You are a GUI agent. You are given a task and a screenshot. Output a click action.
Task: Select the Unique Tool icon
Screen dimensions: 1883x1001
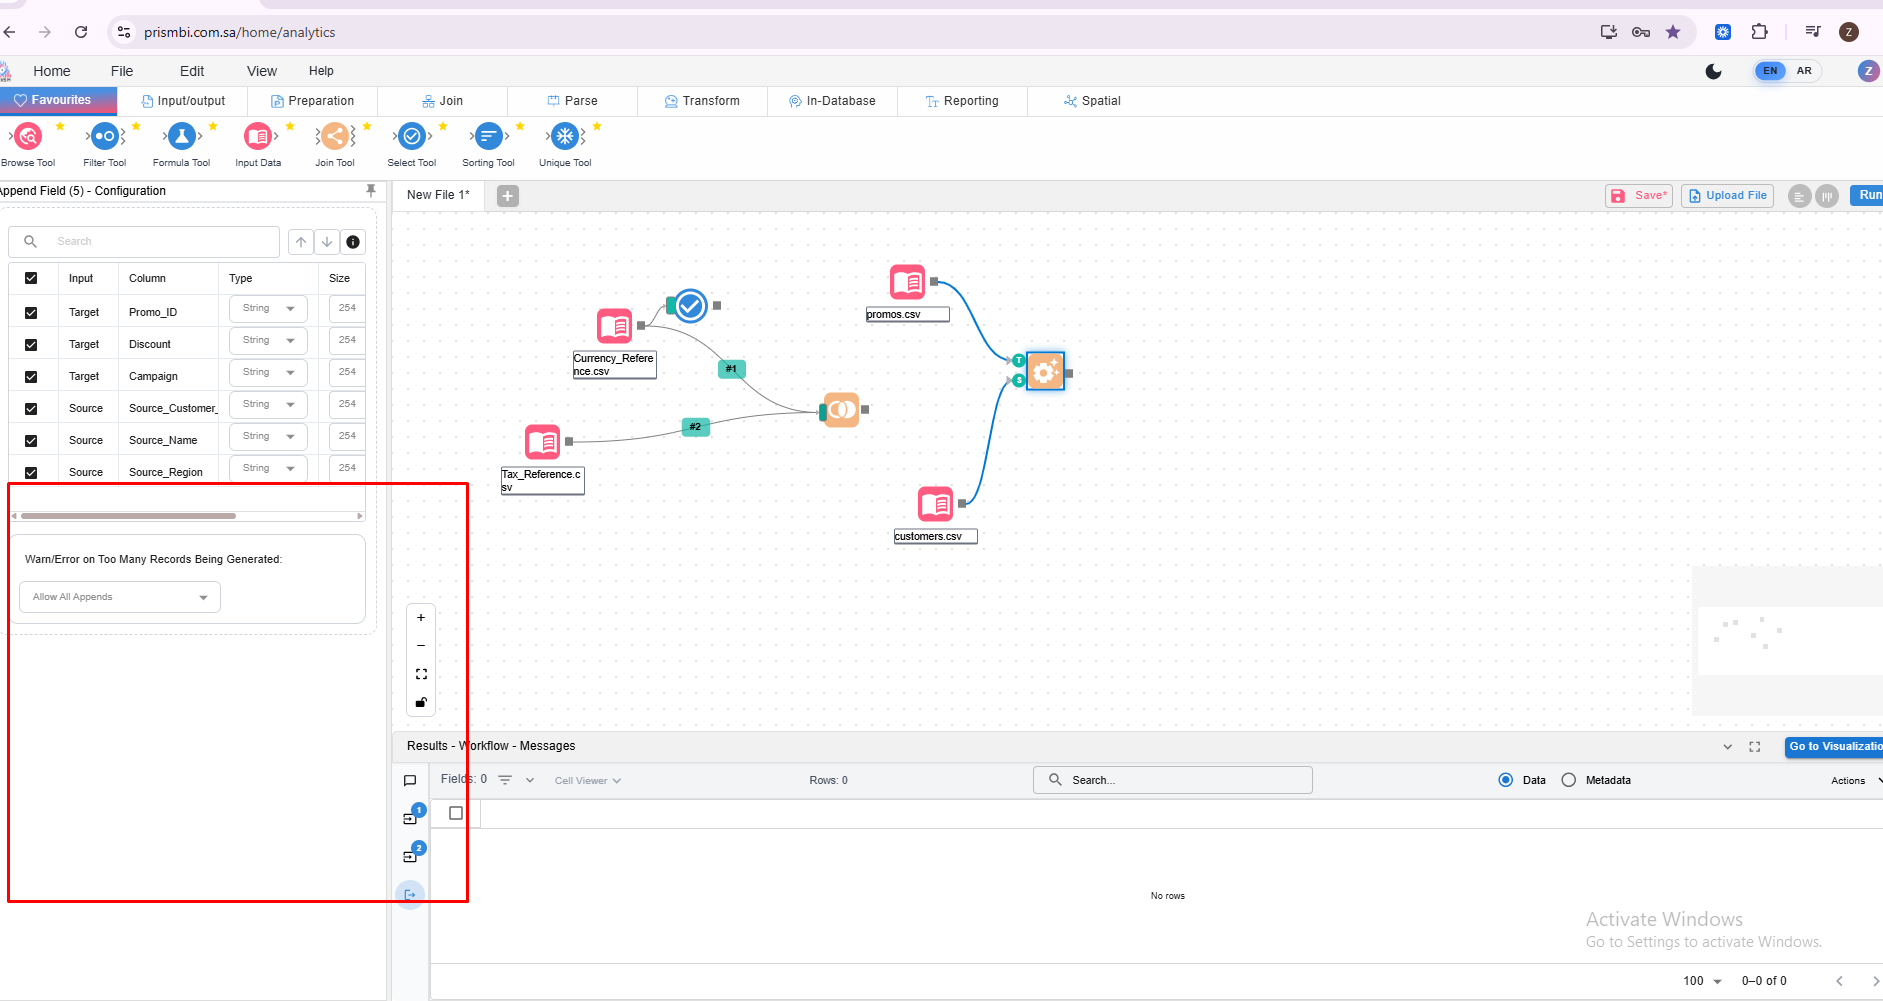[565, 136]
